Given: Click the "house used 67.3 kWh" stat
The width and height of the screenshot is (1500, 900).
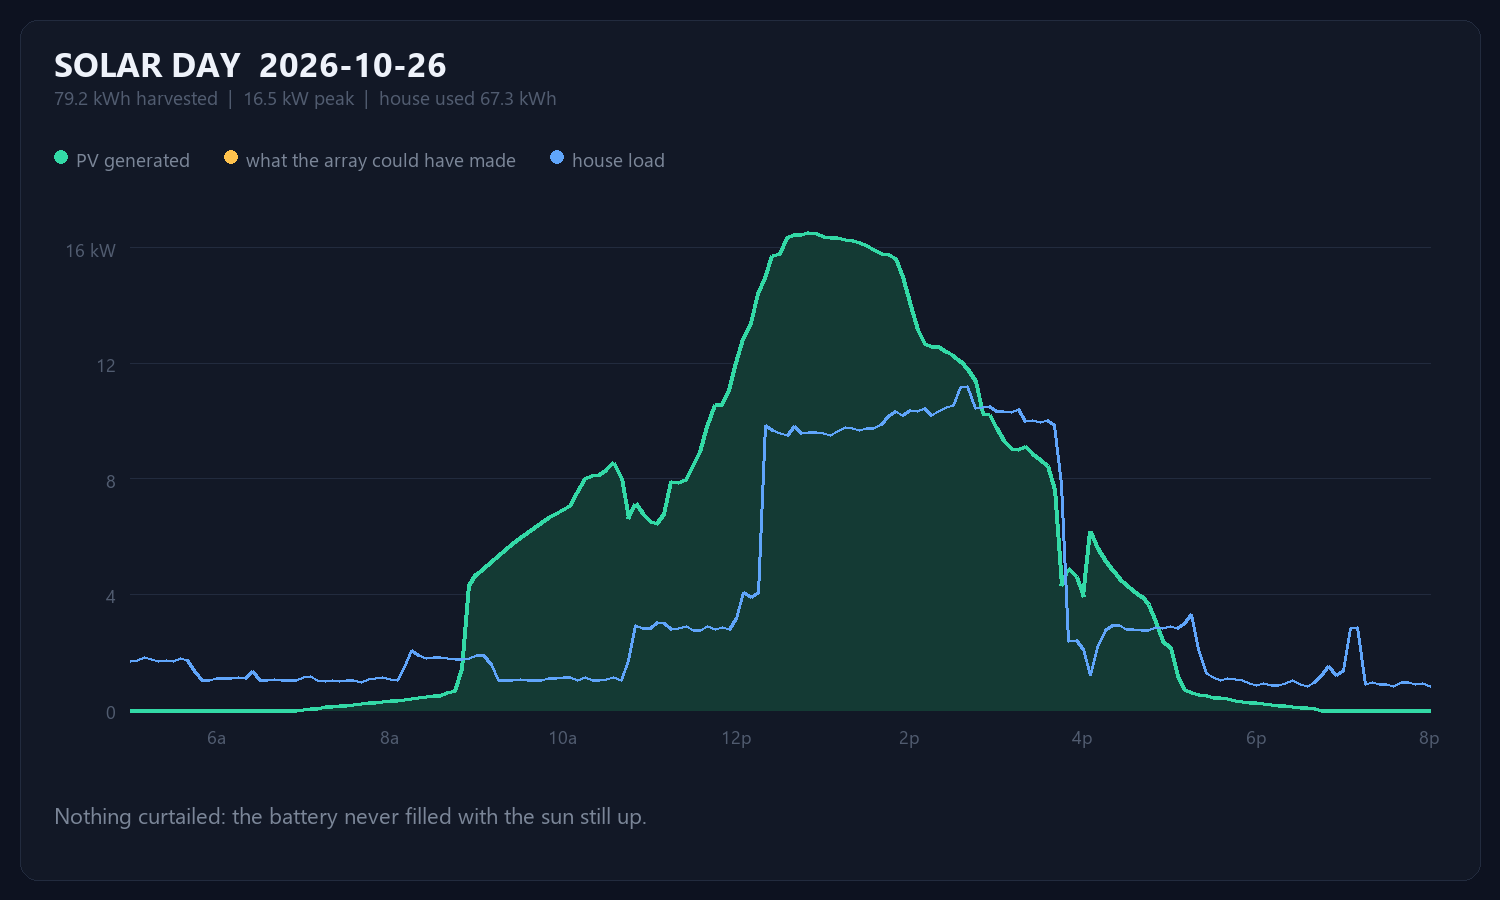Looking at the screenshot, I should [x=468, y=99].
